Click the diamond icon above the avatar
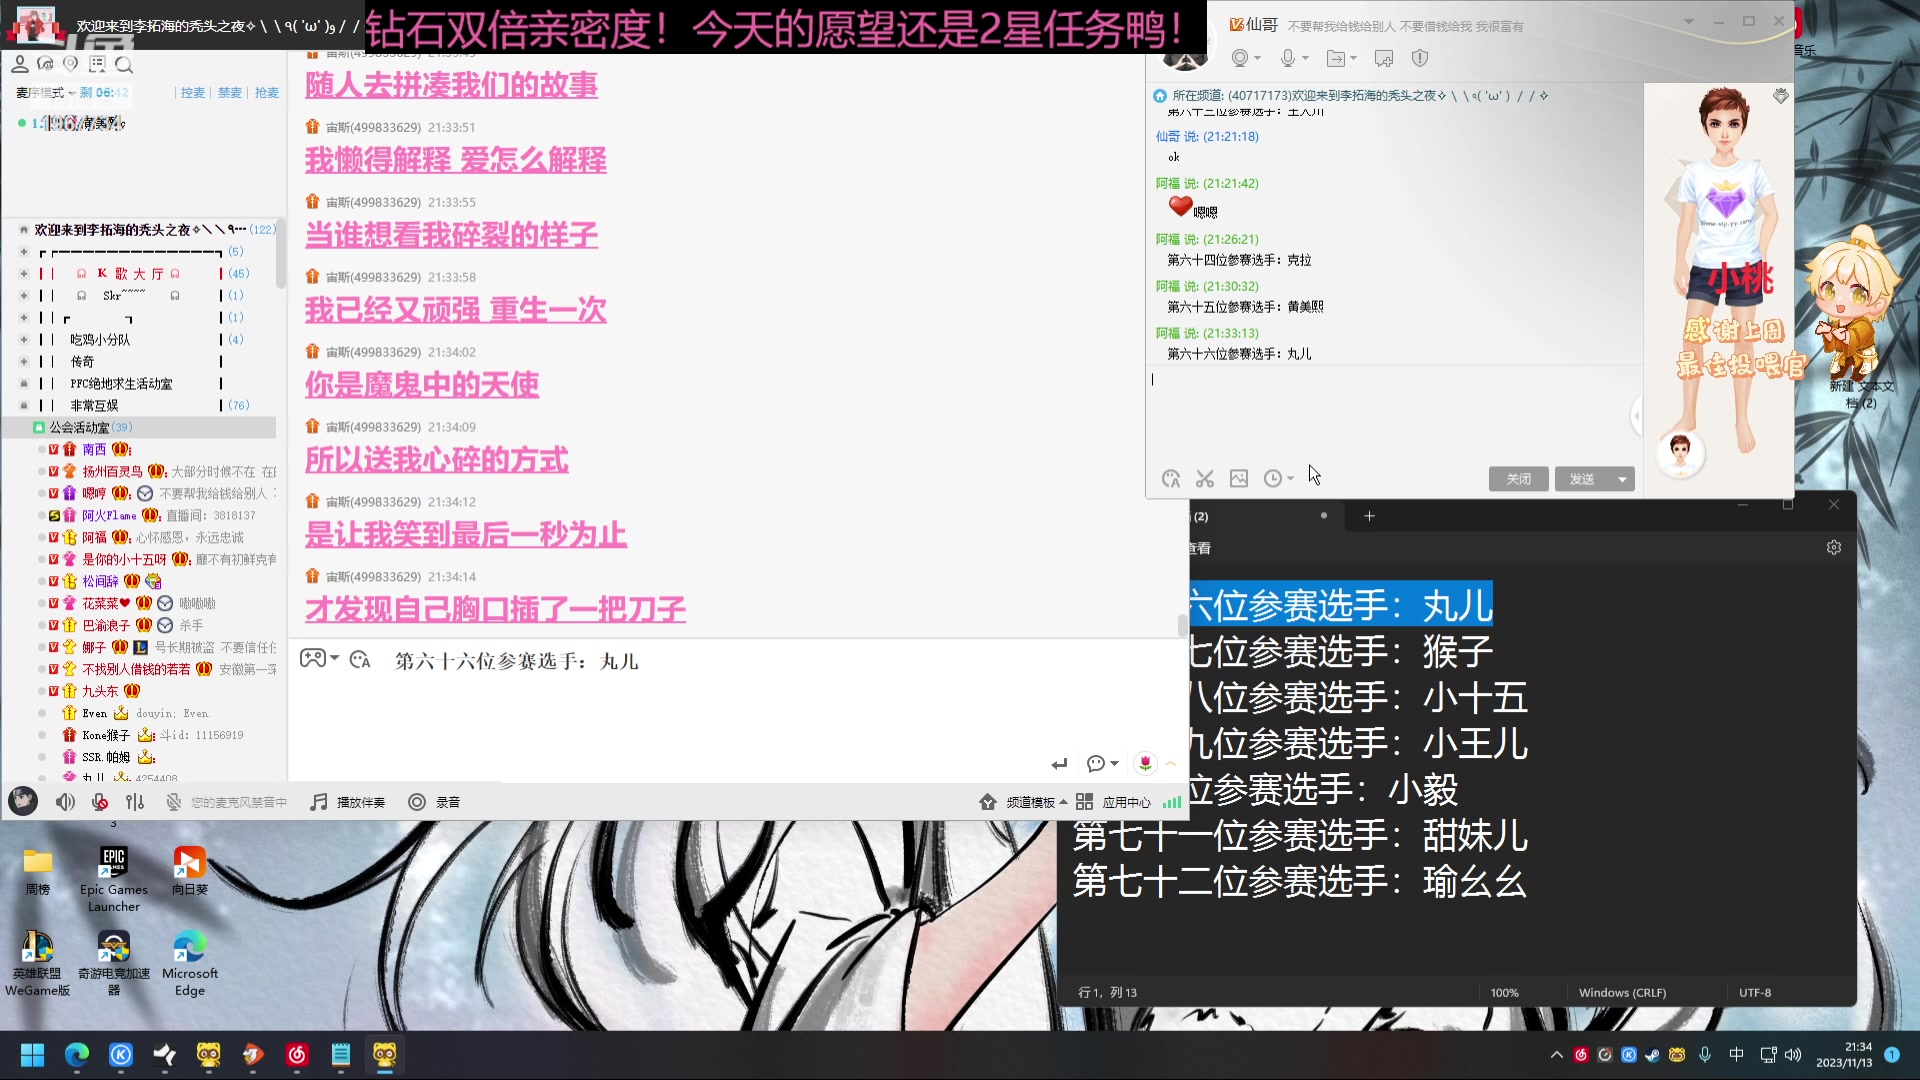Viewport: 1920px width, 1080px height. (x=1781, y=96)
